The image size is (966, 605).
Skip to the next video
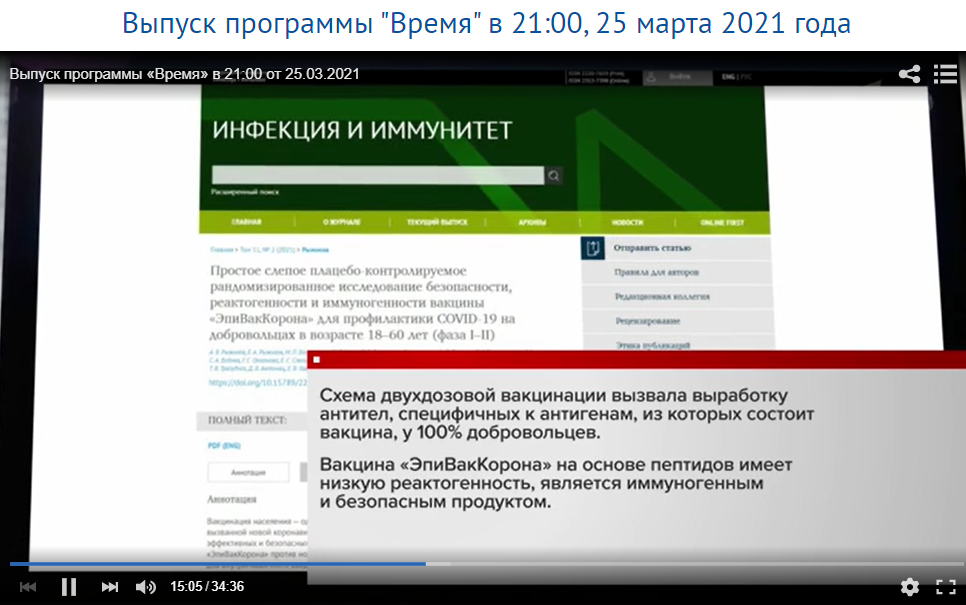110,587
